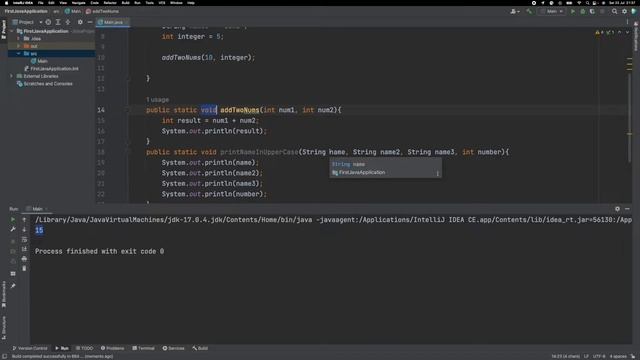Go to previous highlighted error arrow

point(620,32)
